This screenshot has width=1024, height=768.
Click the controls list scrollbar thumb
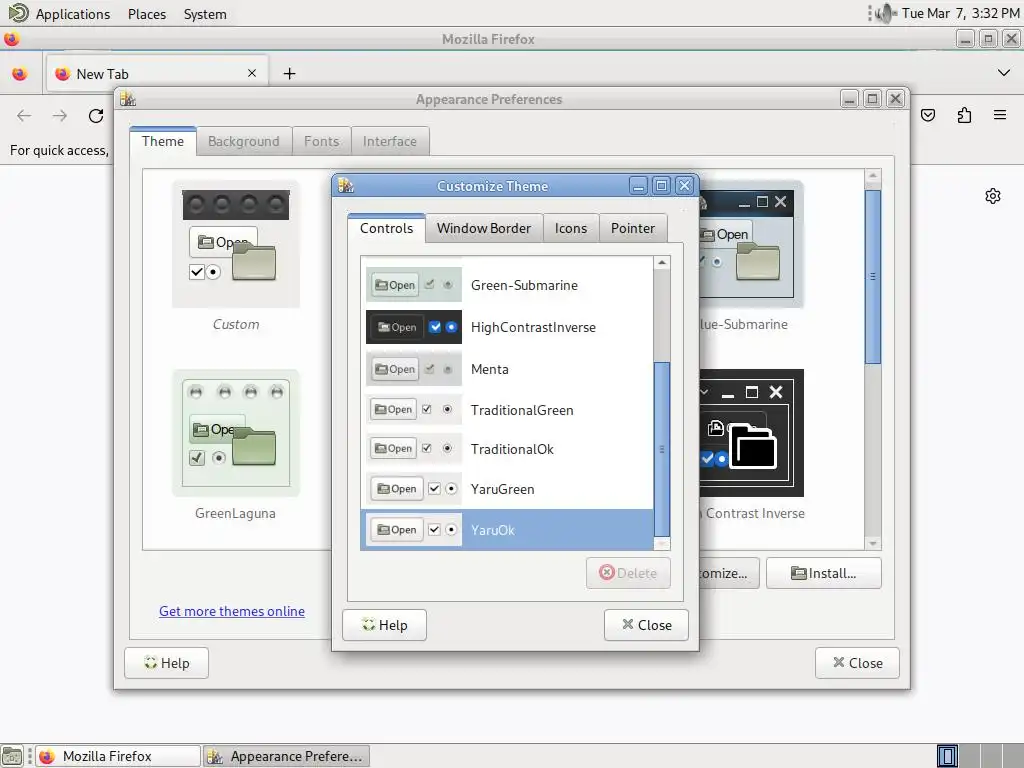click(662, 449)
